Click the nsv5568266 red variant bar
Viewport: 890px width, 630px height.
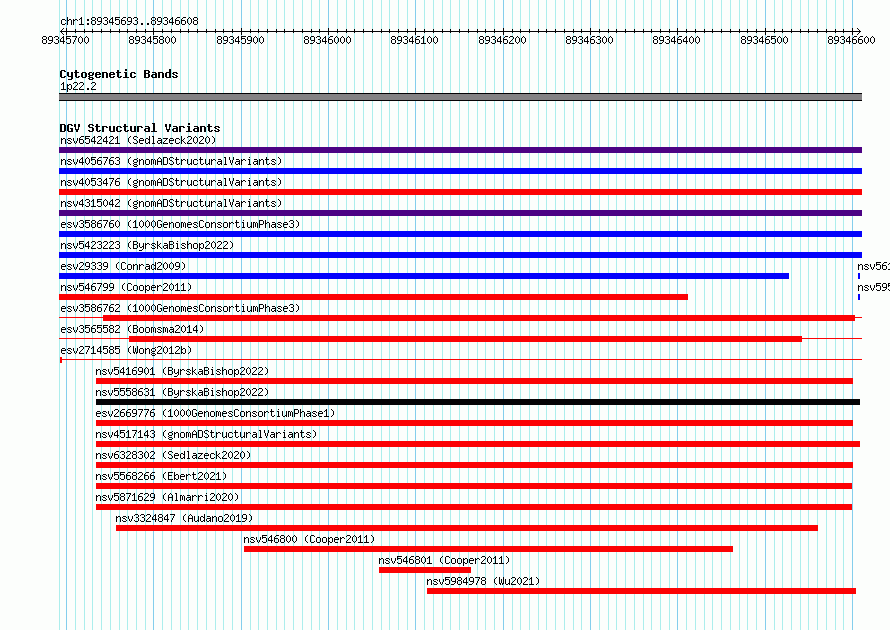click(x=474, y=486)
